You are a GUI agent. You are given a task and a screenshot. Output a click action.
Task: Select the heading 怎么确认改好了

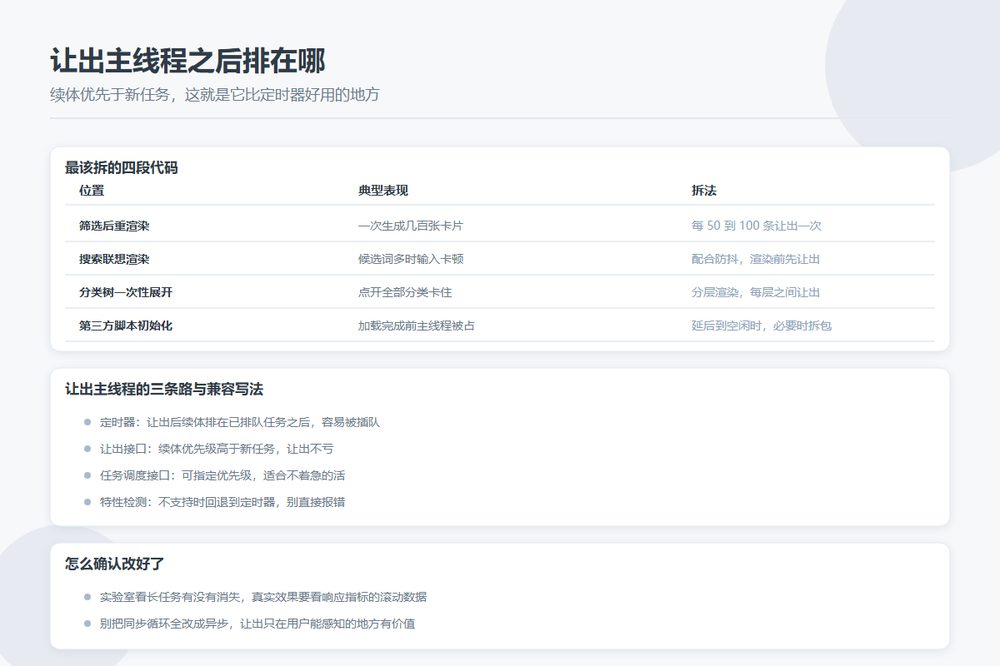click(x=115, y=563)
